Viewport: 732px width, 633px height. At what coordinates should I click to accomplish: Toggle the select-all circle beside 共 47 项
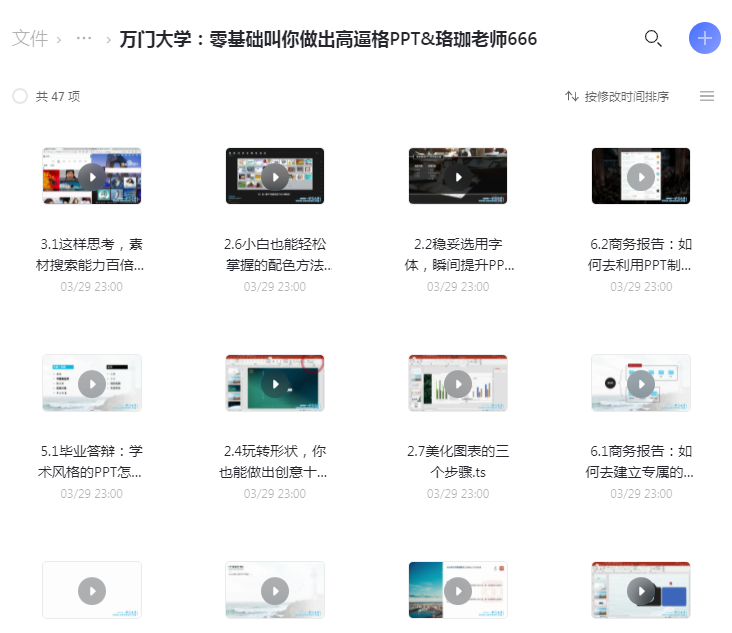click(20, 96)
